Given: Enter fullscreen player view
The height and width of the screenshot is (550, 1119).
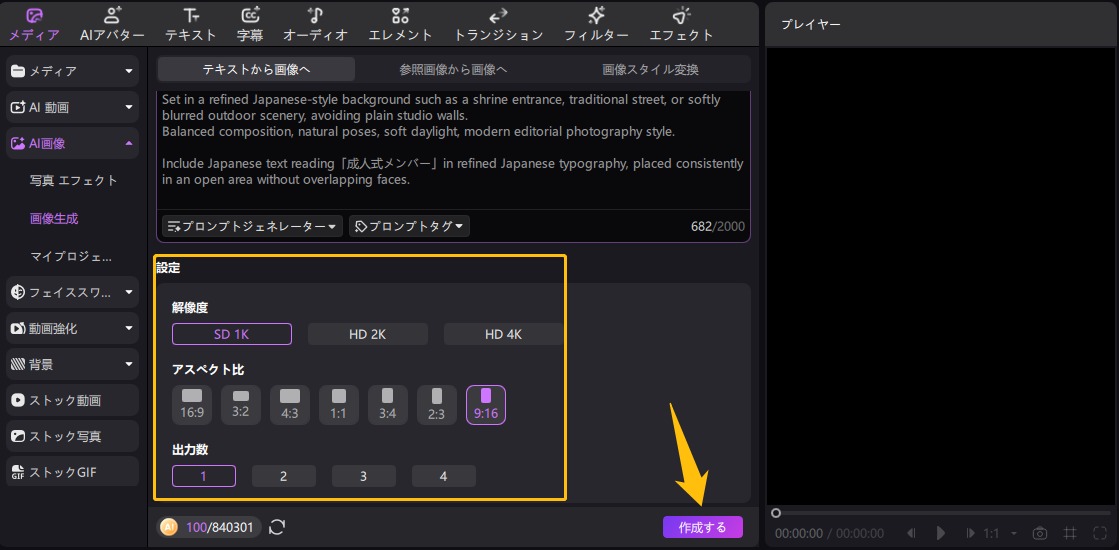Looking at the screenshot, I should [x=1099, y=533].
